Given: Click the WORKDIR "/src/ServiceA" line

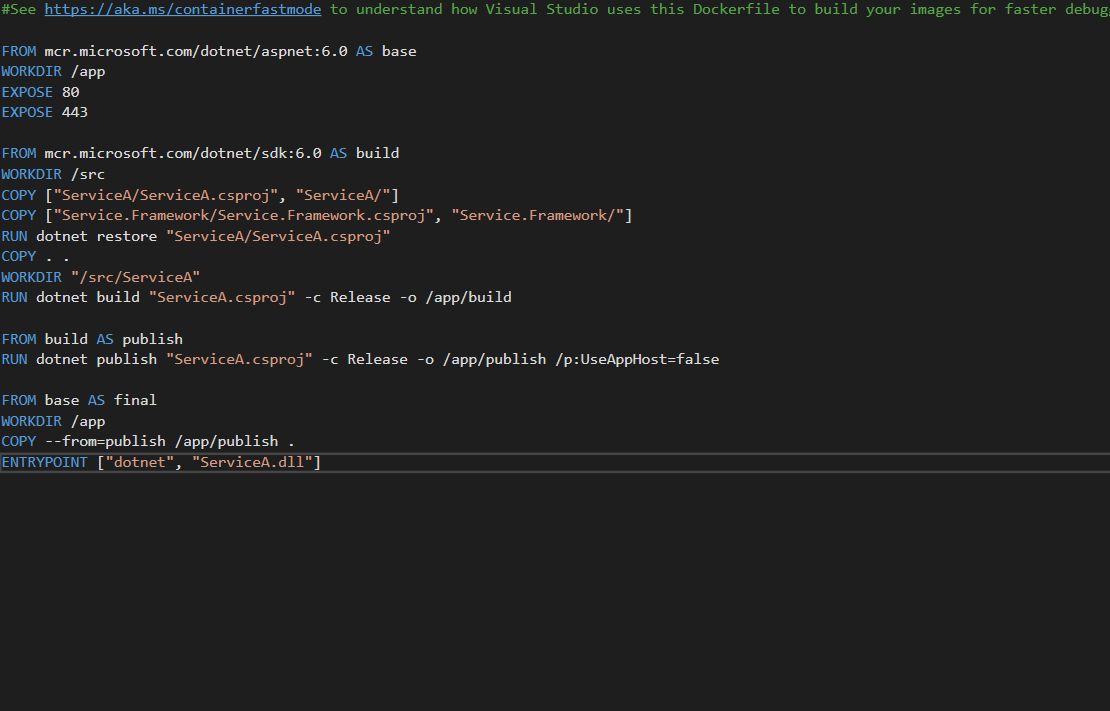Looking at the screenshot, I should 100,277.
